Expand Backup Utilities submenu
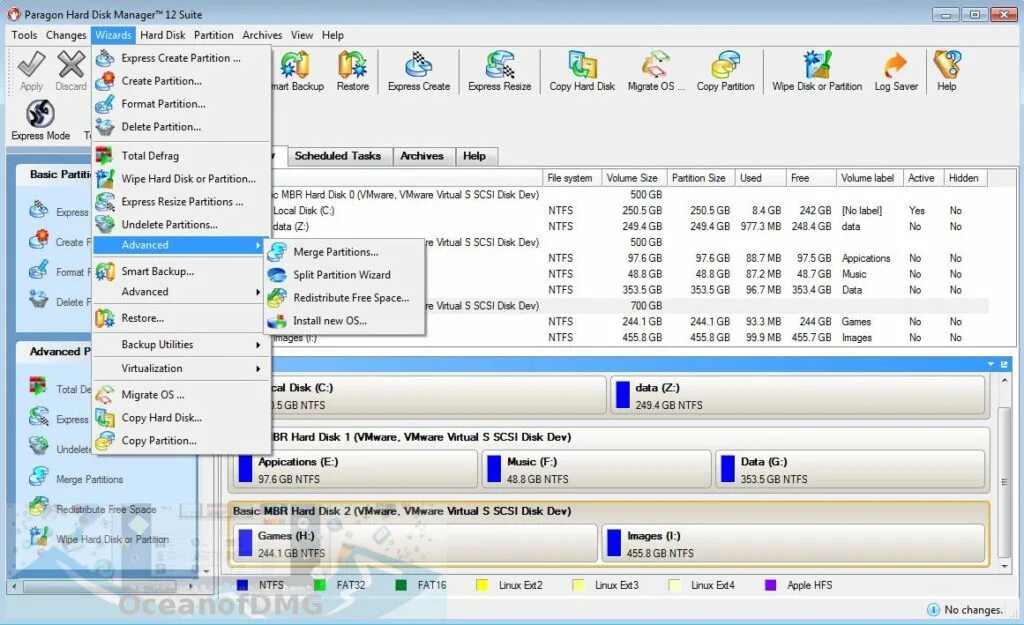 (182, 345)
